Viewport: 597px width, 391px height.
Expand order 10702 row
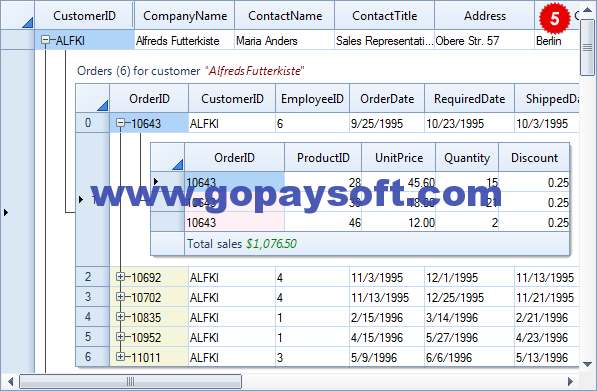[120, 297]
